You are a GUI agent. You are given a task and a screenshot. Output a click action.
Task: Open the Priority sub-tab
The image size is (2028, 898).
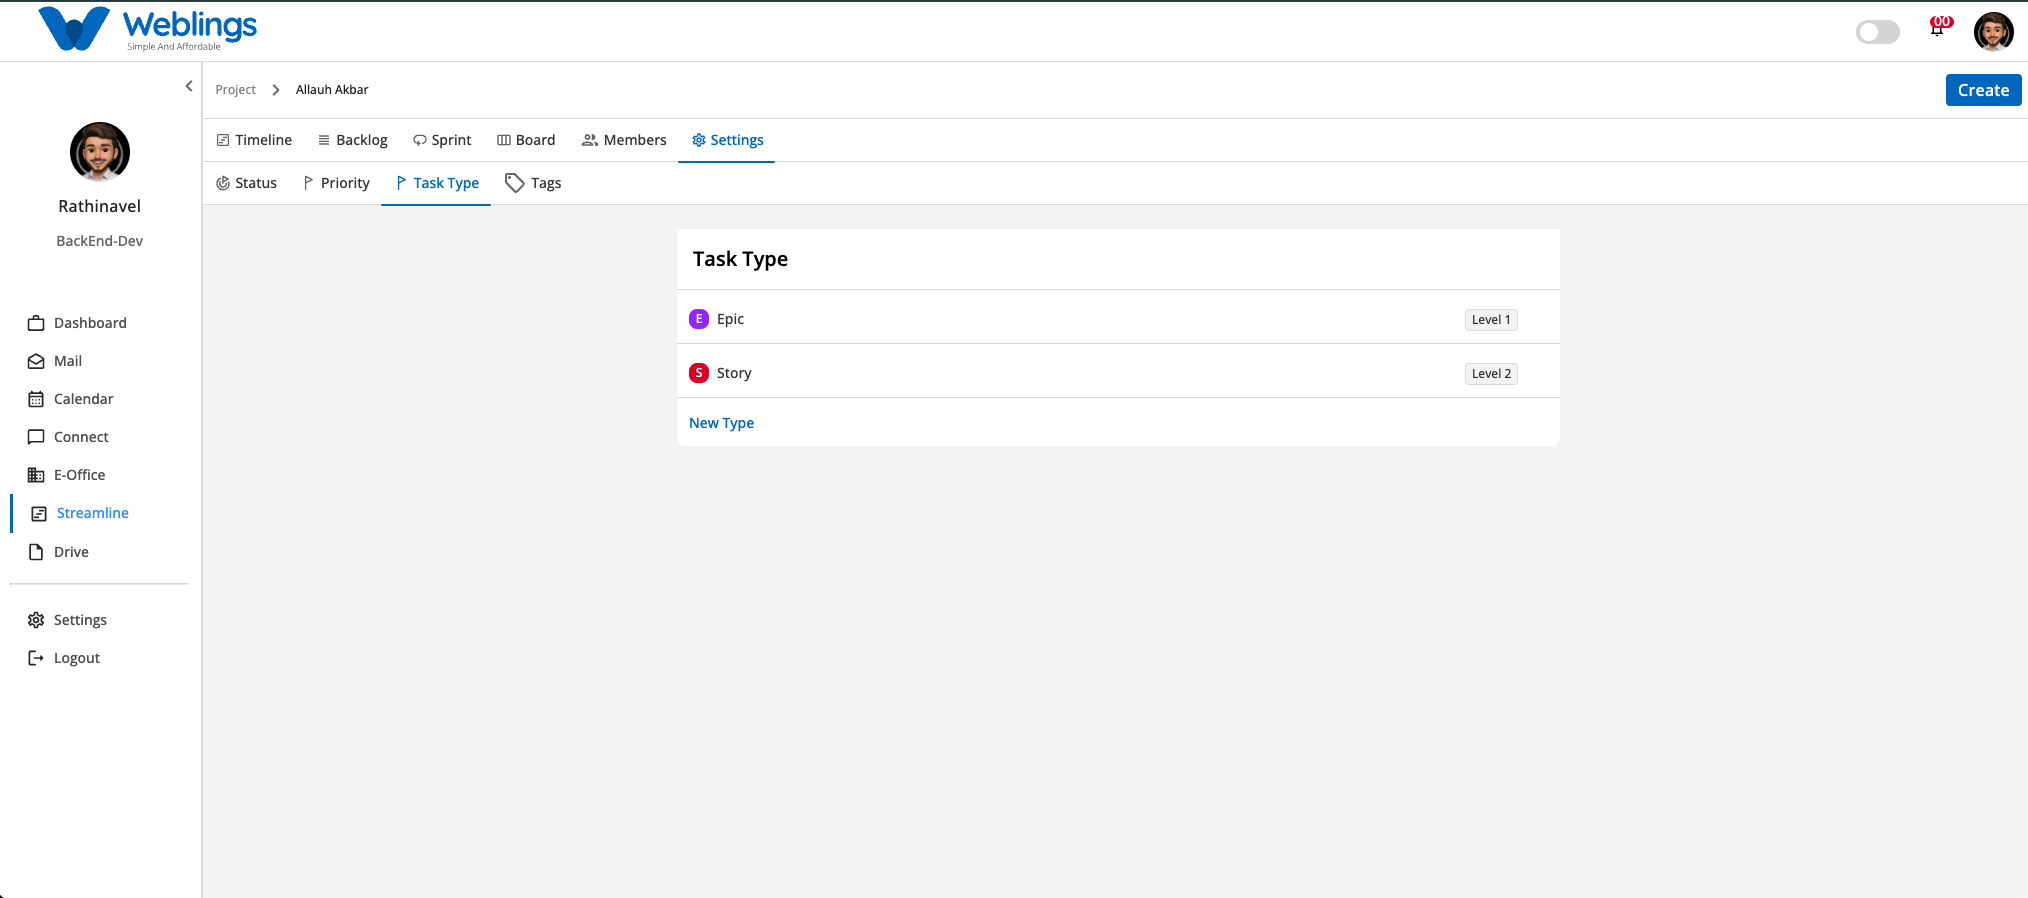pos(336,183)
